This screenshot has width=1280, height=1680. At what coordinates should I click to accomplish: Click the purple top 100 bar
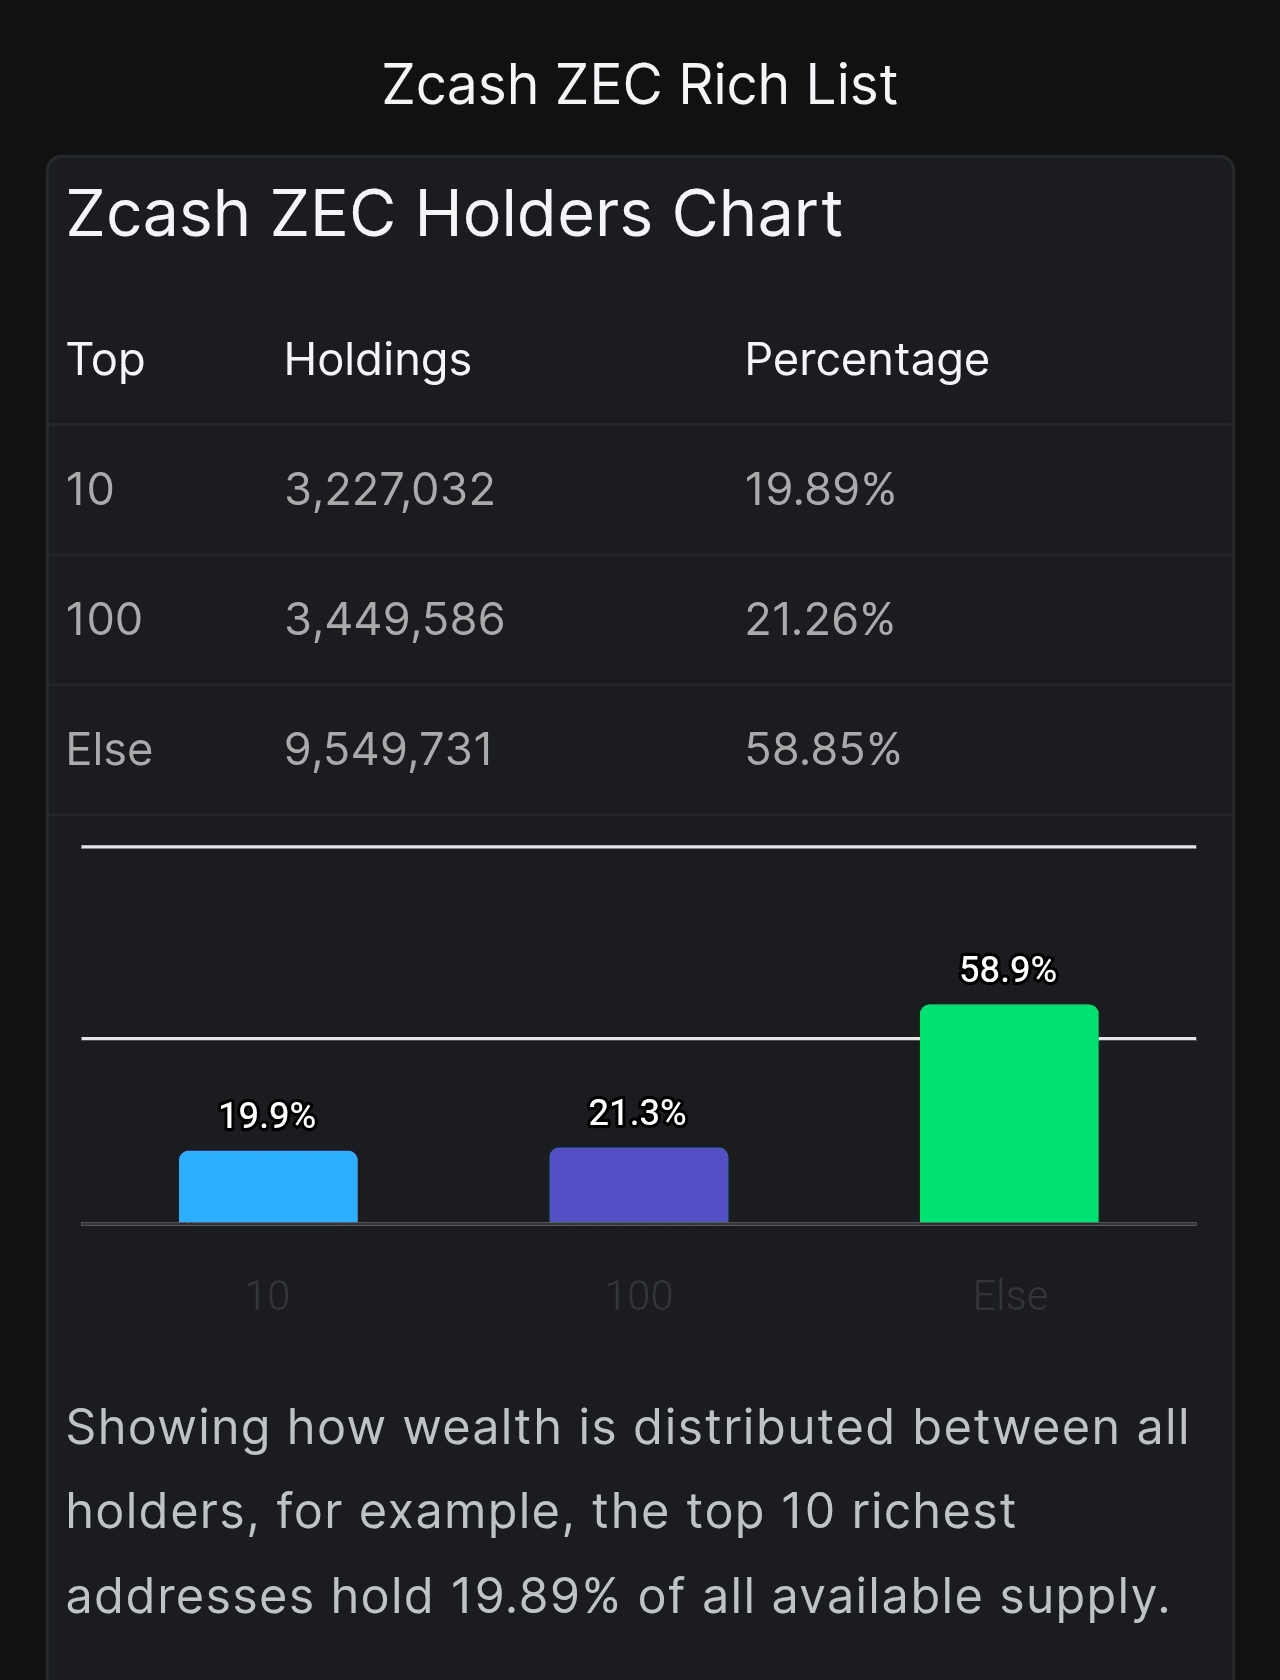pos(639,1185)
